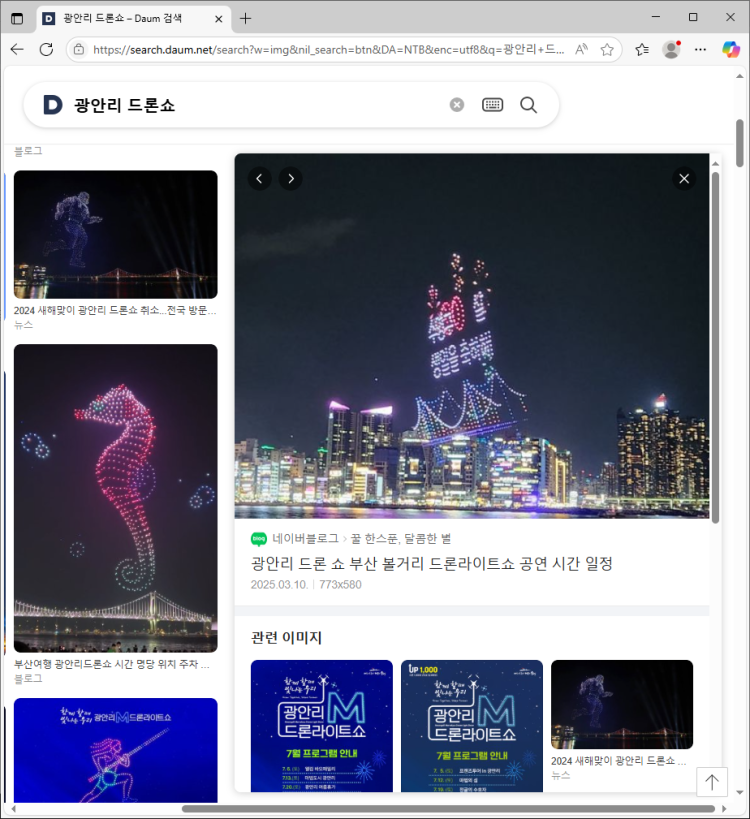The width and height of the screenshot is (750, 819).
Task: Open seahorse drone show thumbnail
Action: click(115, 498)
